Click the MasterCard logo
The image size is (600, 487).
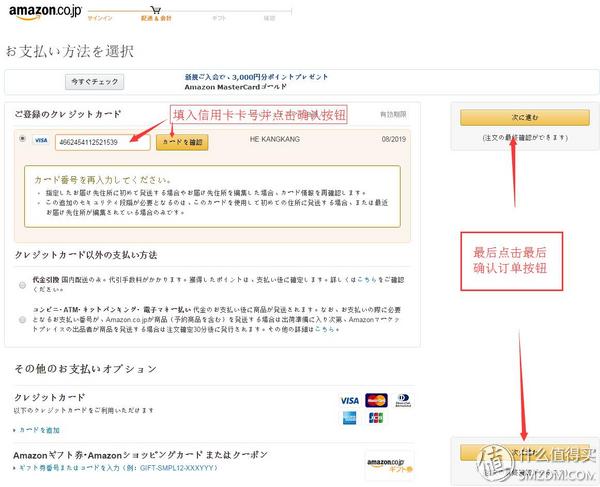[x=376, y=400]
